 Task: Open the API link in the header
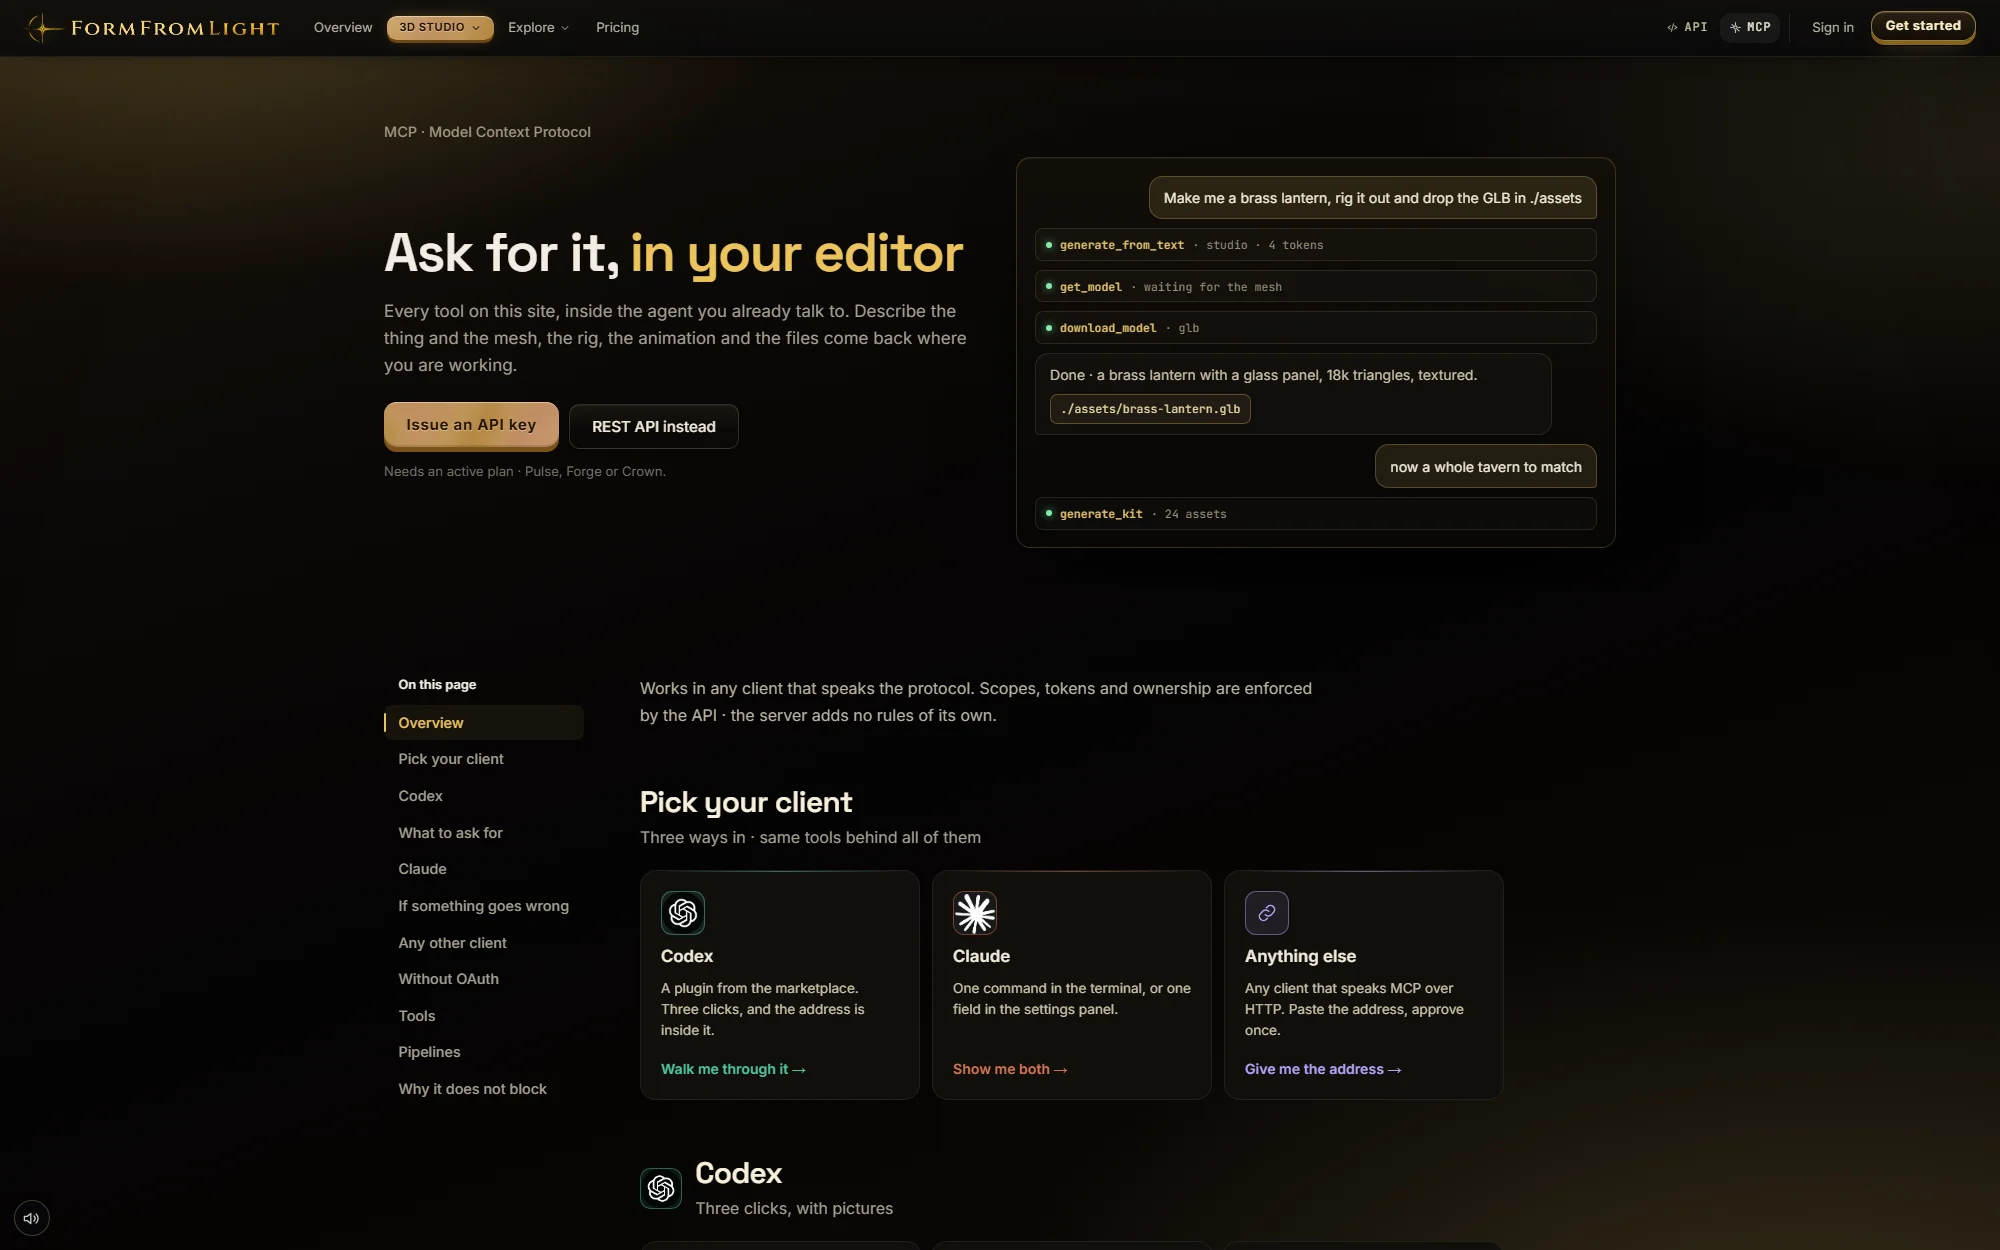[x=1687, y=28]
